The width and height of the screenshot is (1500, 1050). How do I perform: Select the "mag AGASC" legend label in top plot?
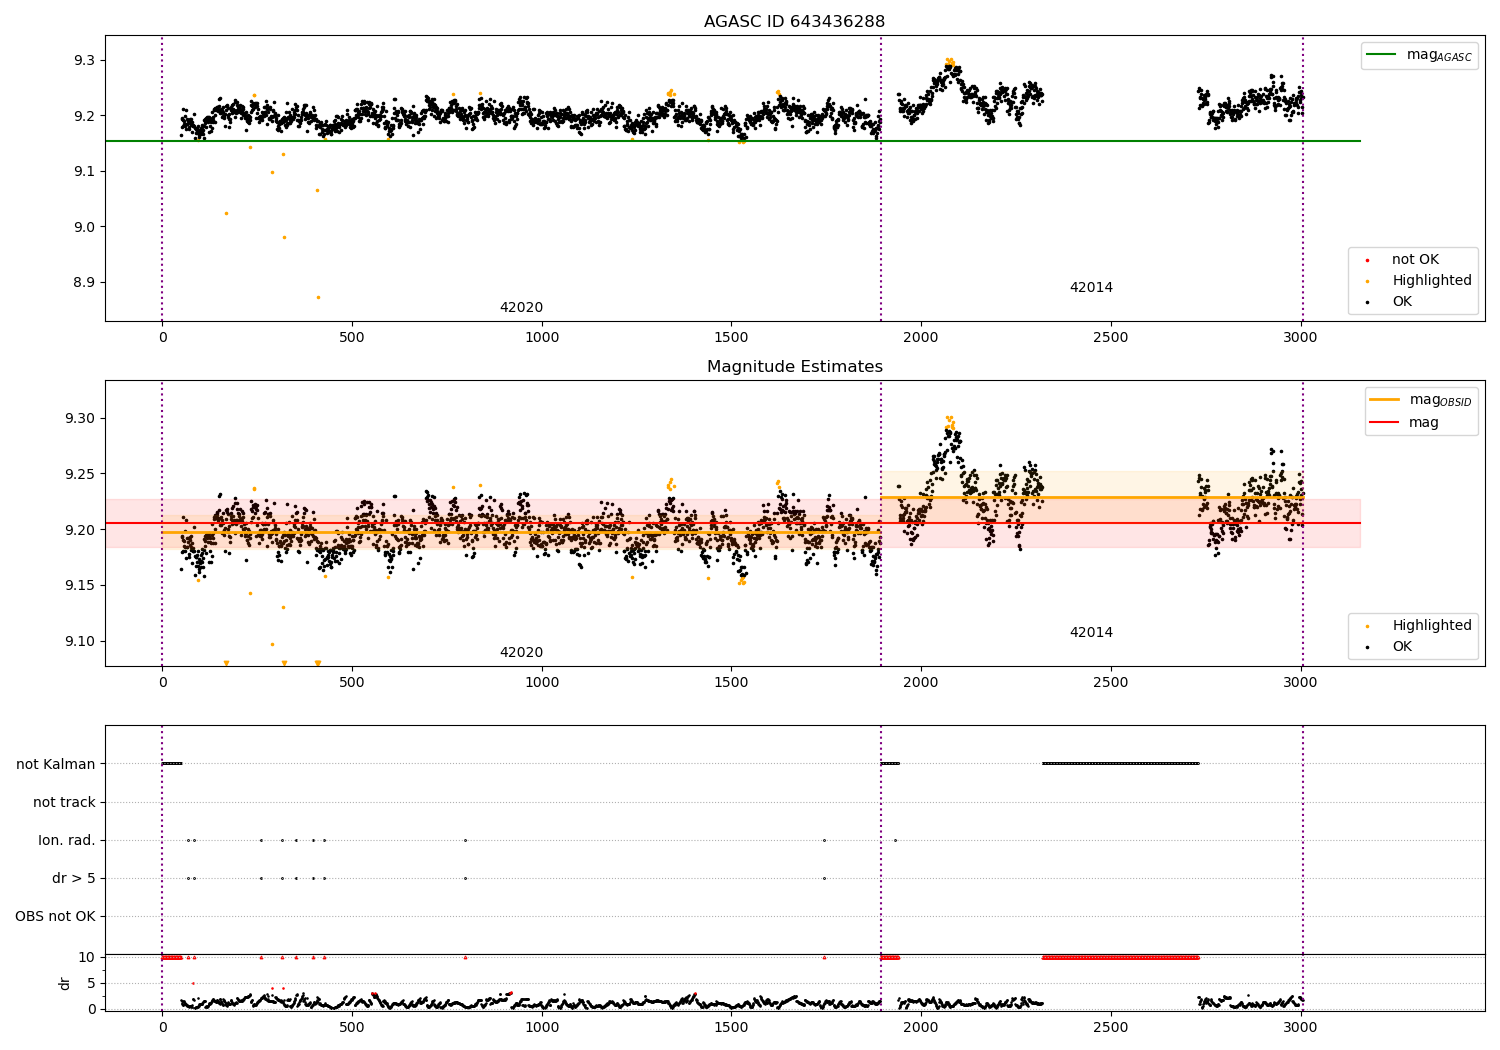(1439, 56)
